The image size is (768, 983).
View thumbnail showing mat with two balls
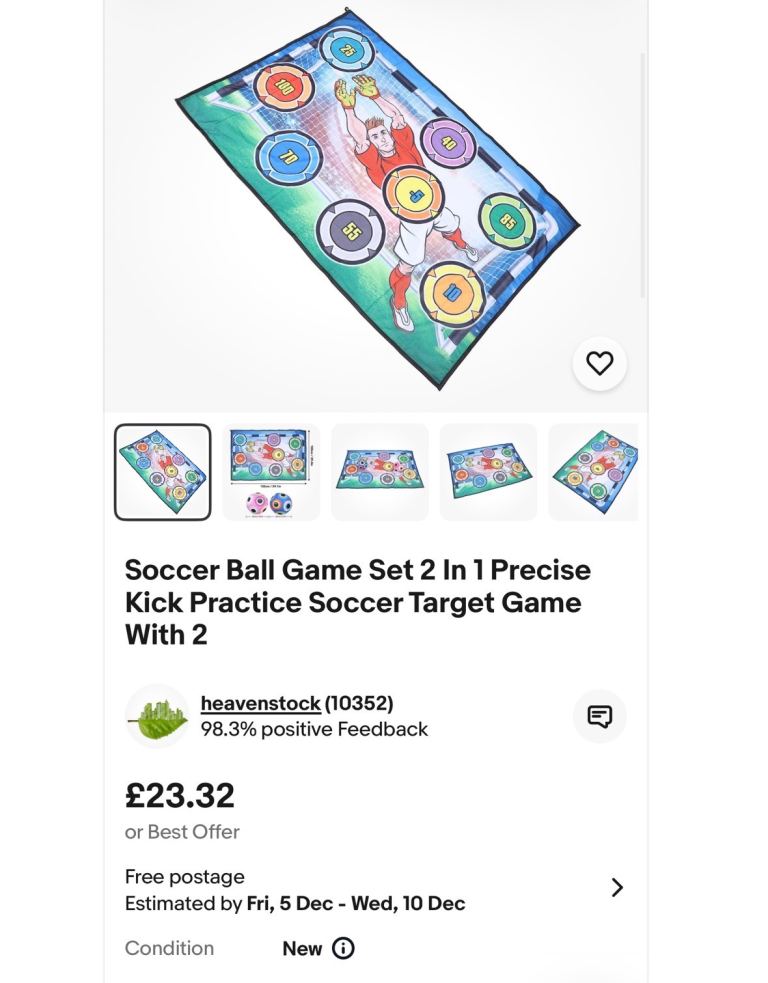(271, 472)
